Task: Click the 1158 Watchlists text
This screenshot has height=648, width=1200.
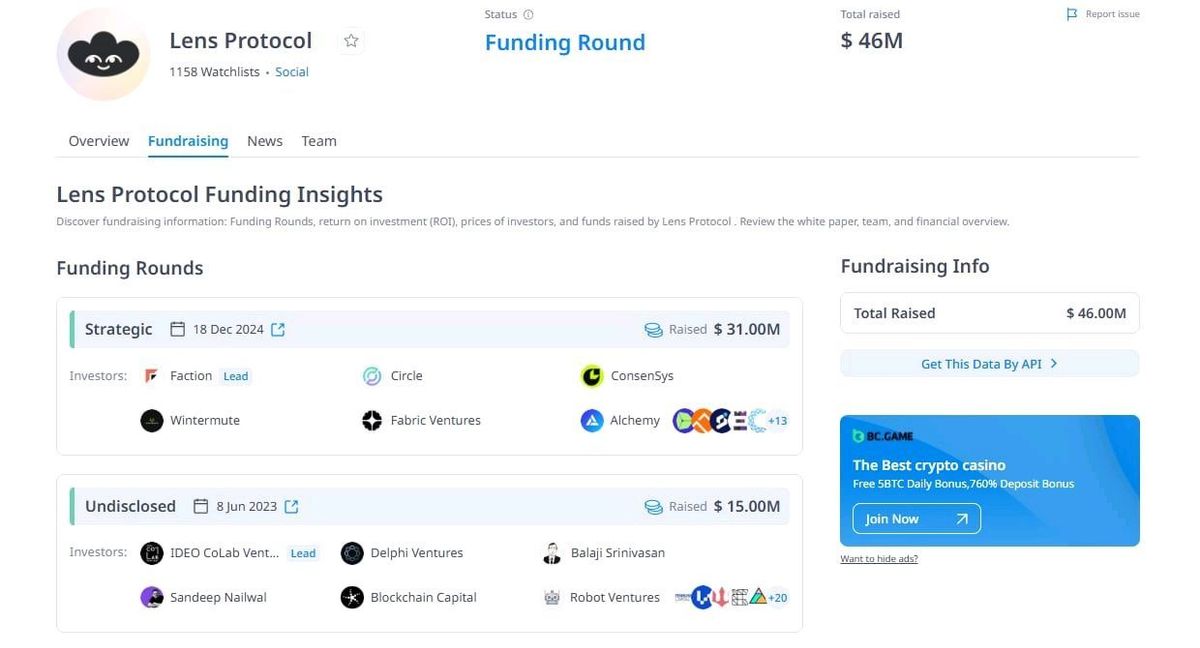Action: (214, 72)
